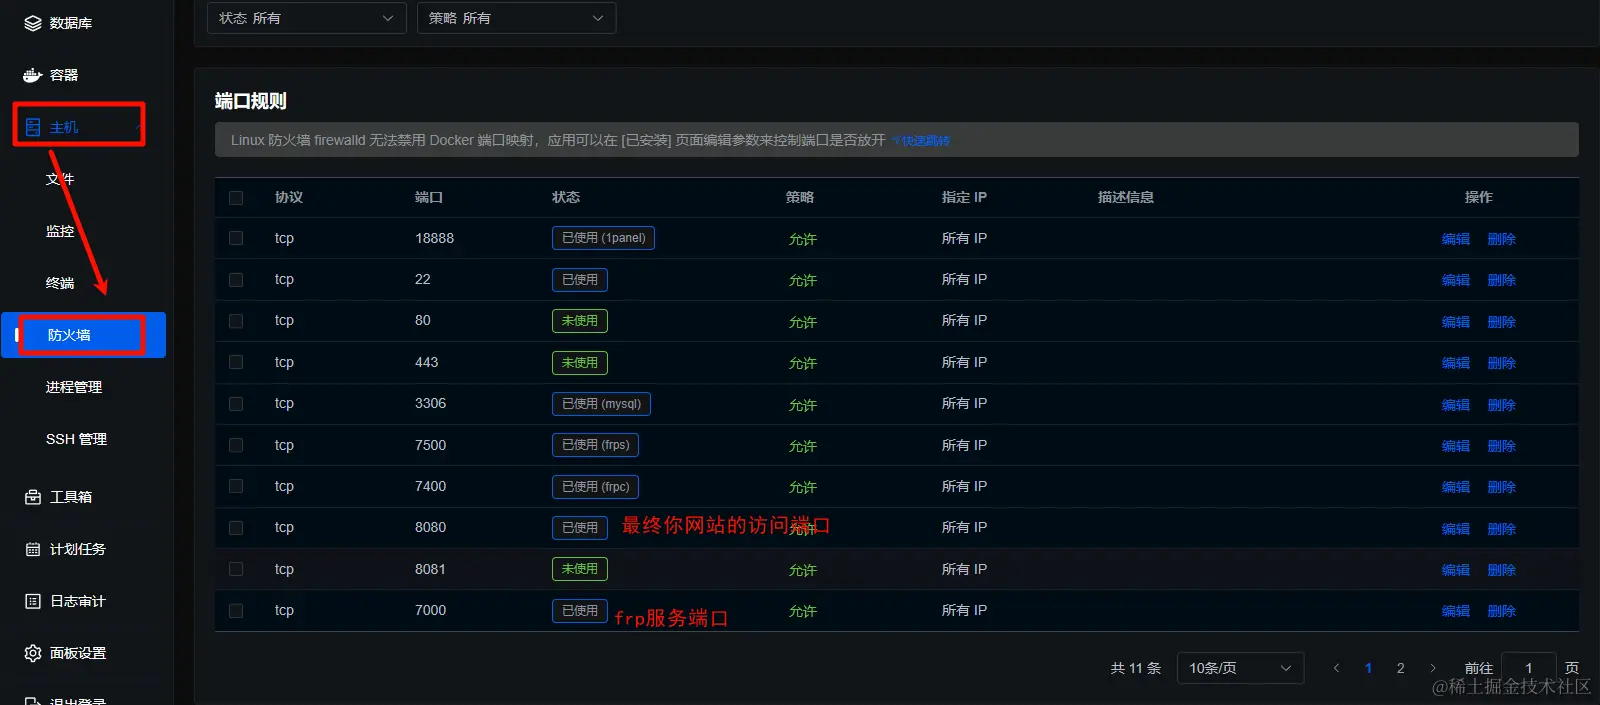Click 删除 for port 18888
The width and height of the screenshot is (1600, 705).
point(1502,239)
